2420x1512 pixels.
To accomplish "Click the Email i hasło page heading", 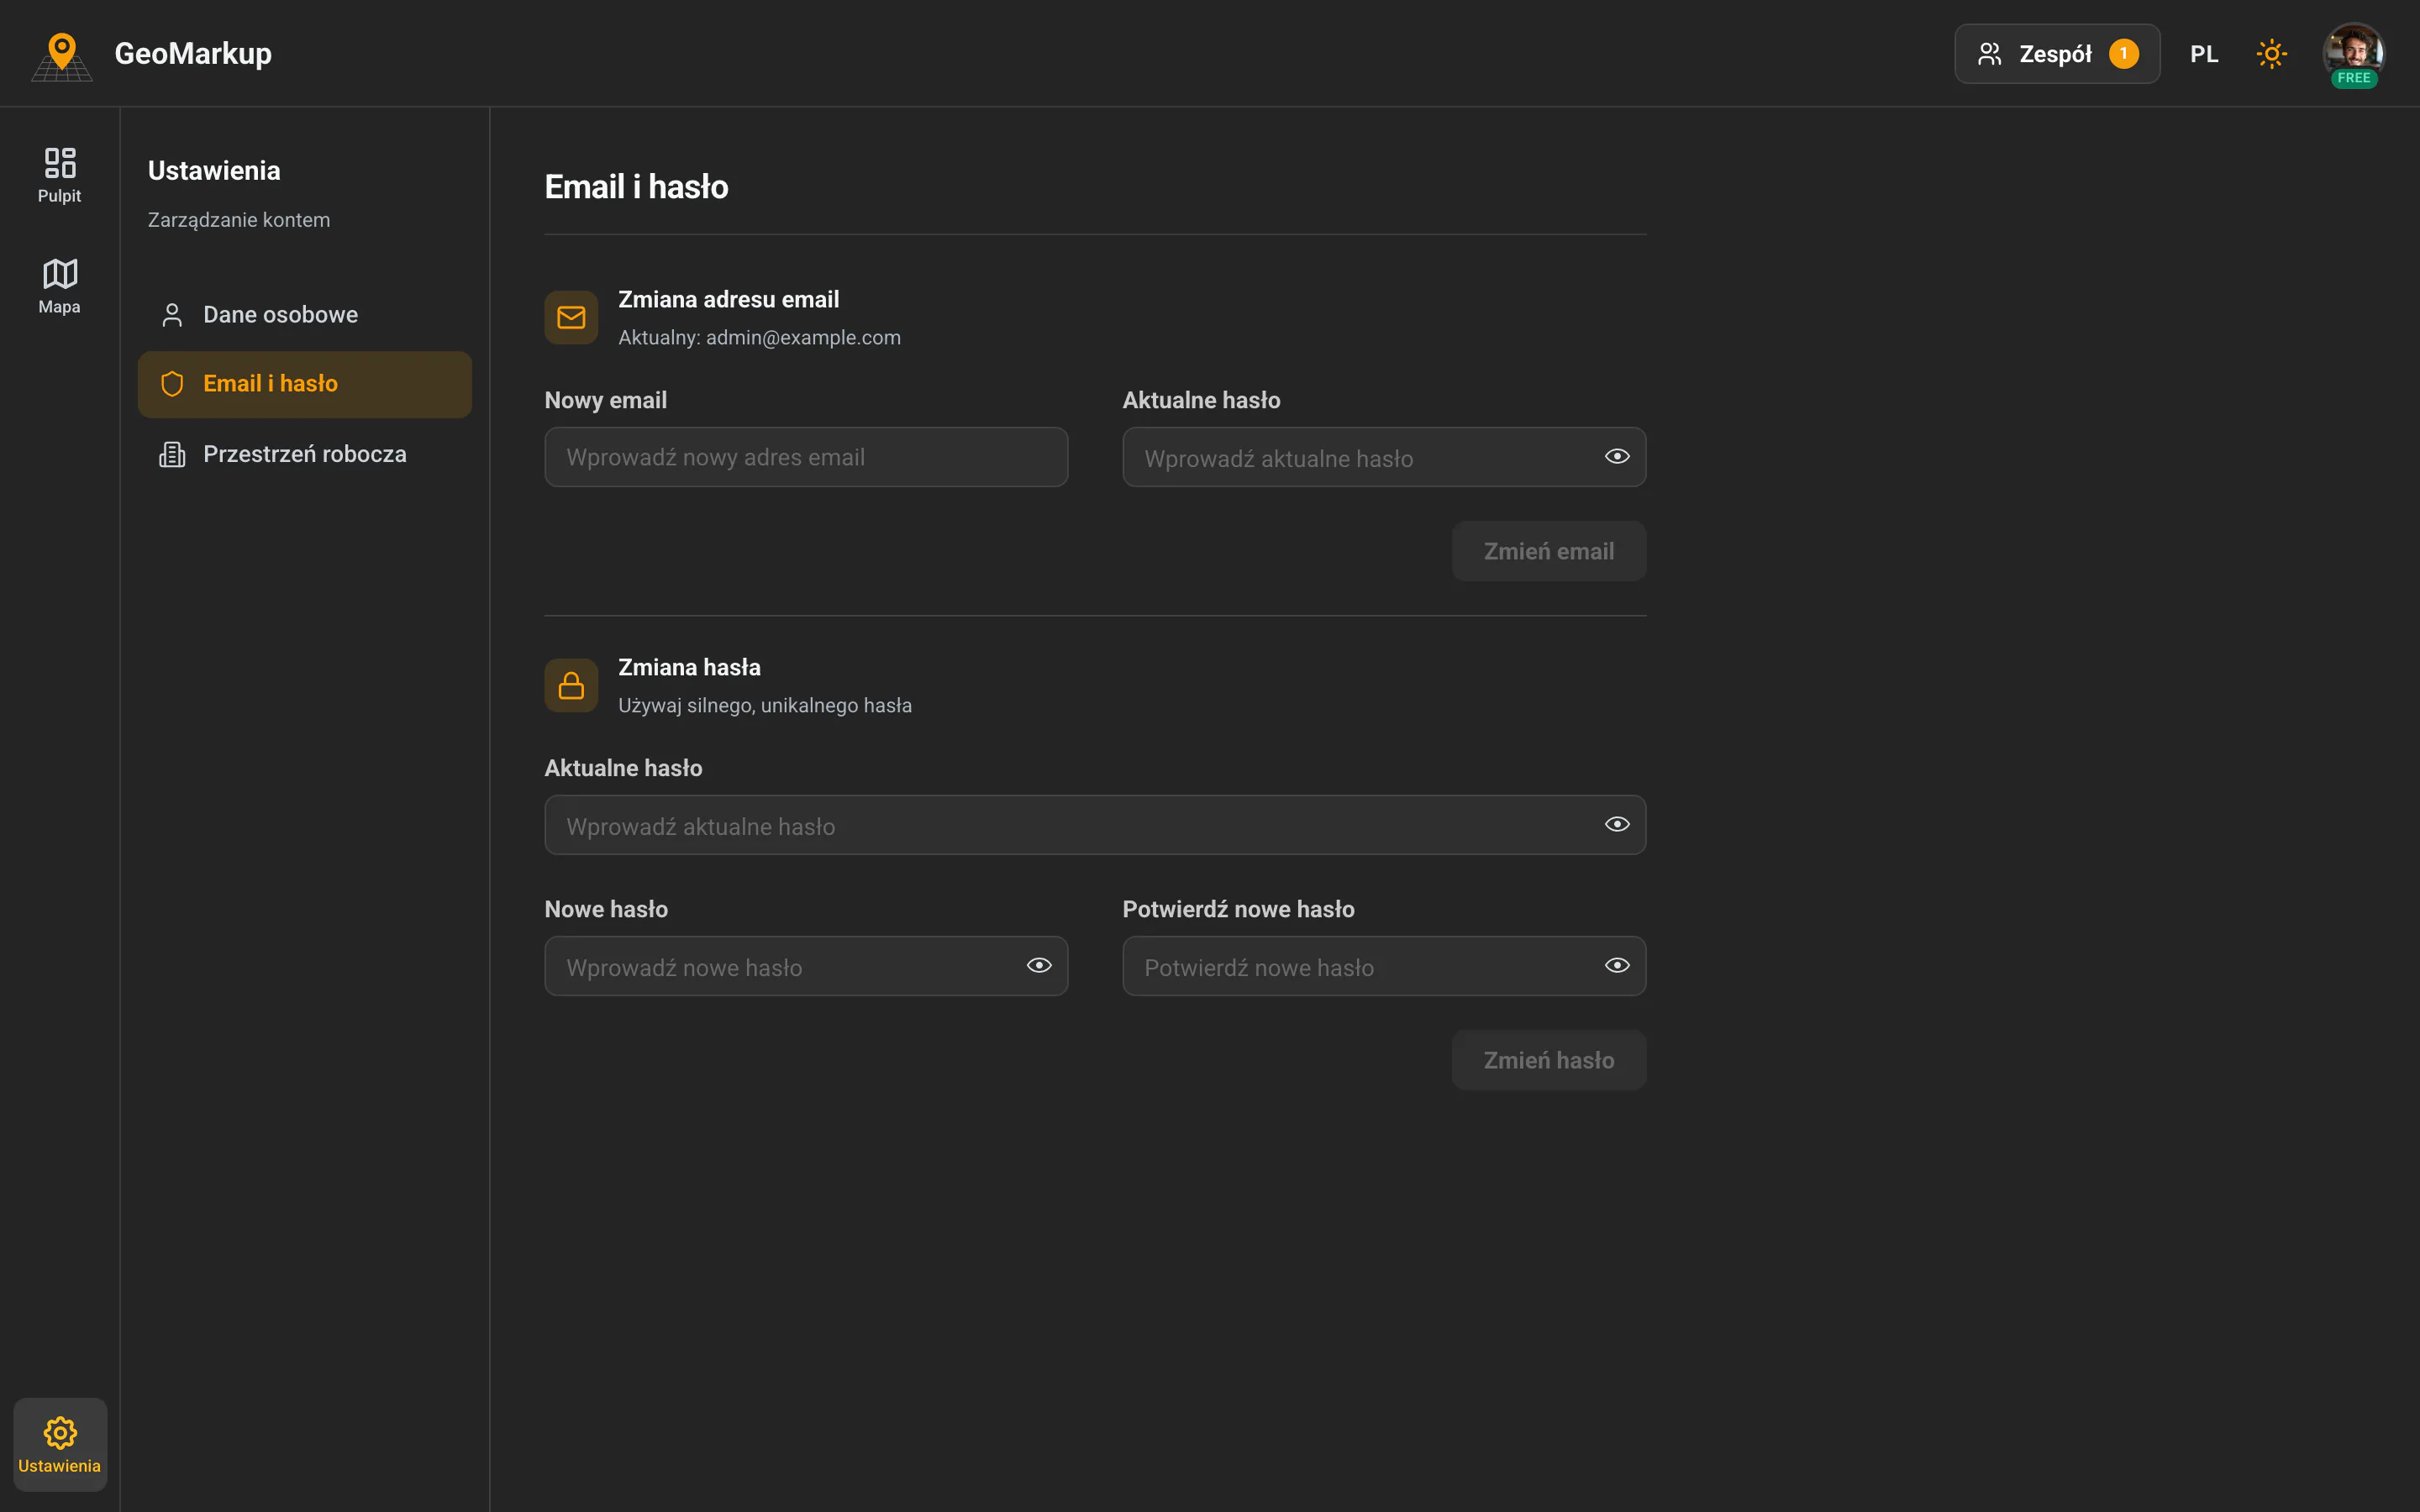I will pyautogui.click(x=636, y=187).
